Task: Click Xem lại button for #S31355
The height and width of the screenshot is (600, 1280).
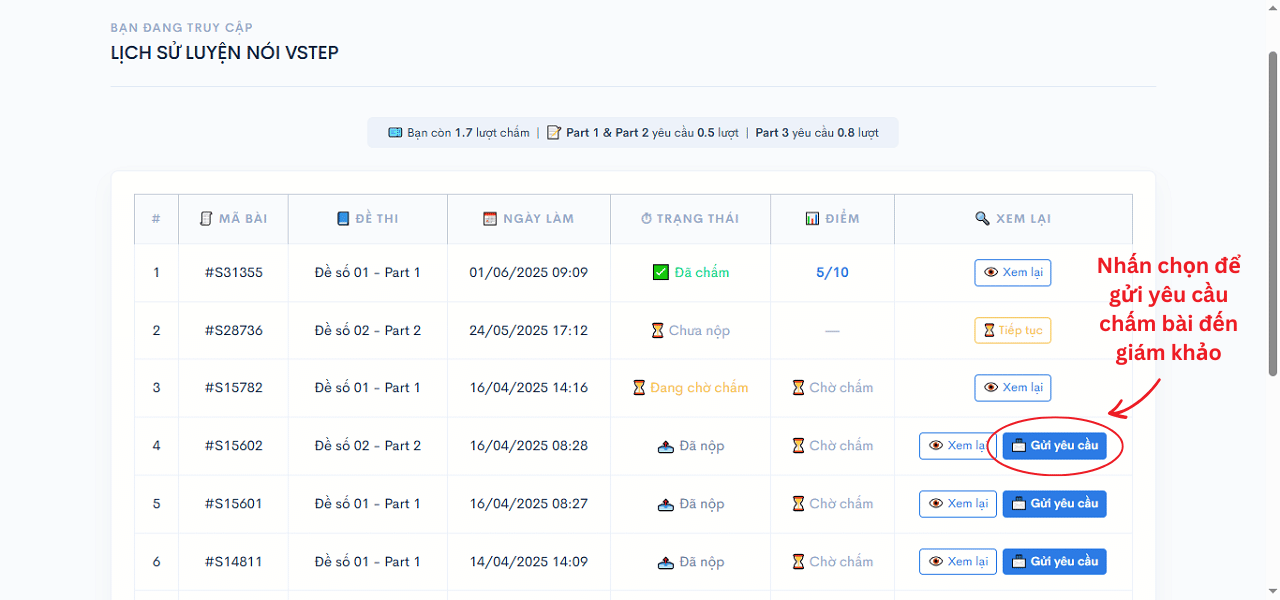Action: (x=1012, y=272)
